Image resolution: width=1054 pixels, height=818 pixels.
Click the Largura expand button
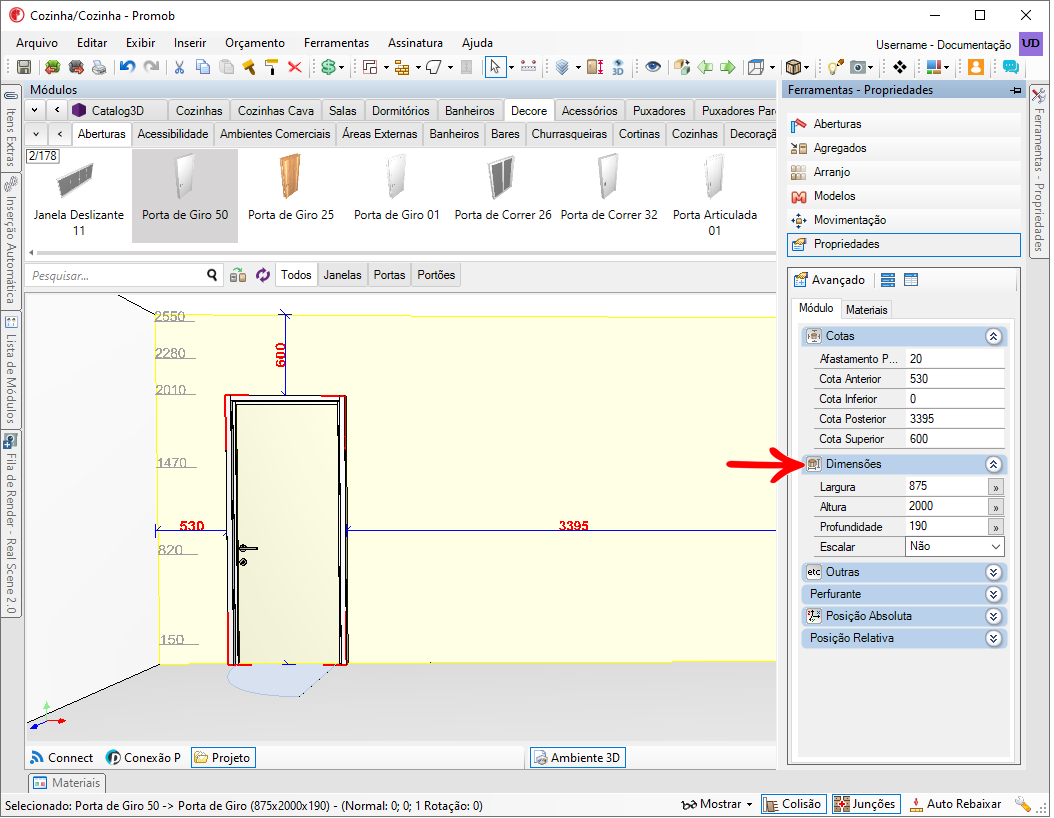[996, 487]
